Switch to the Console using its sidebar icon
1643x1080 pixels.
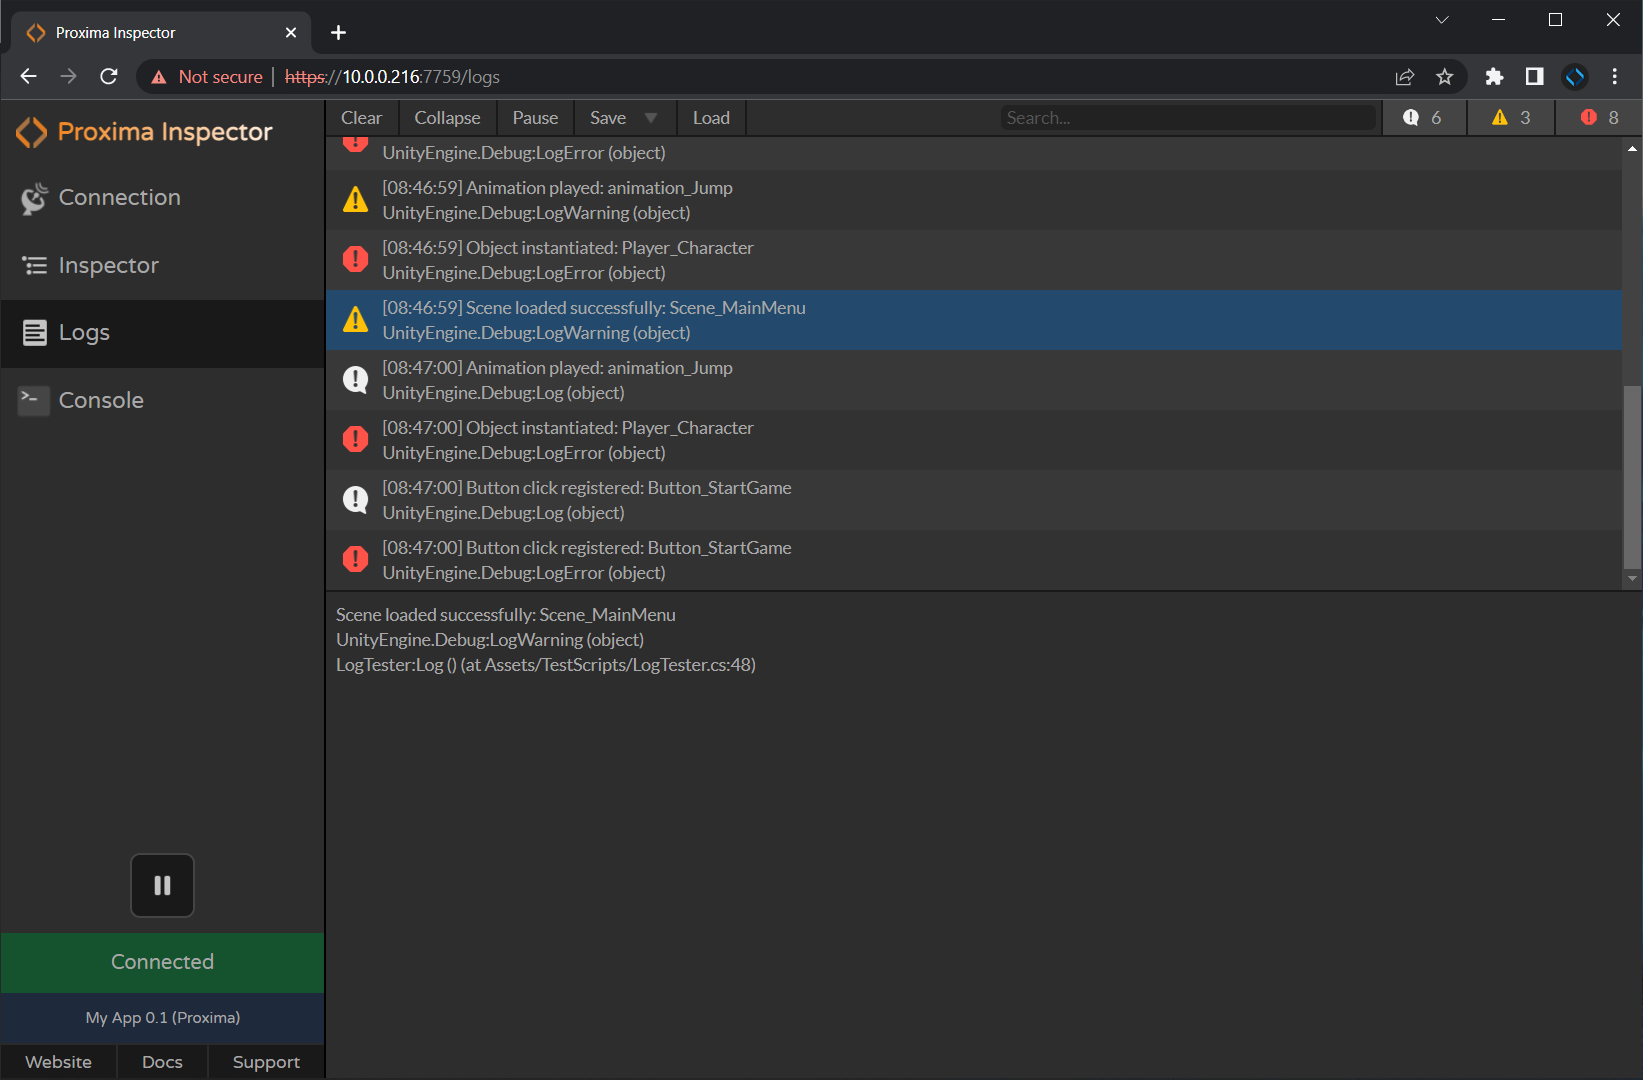point(100,399)
